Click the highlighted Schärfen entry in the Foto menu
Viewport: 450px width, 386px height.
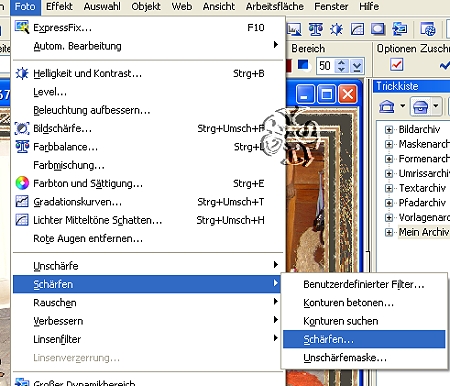[x=148, y=284]
